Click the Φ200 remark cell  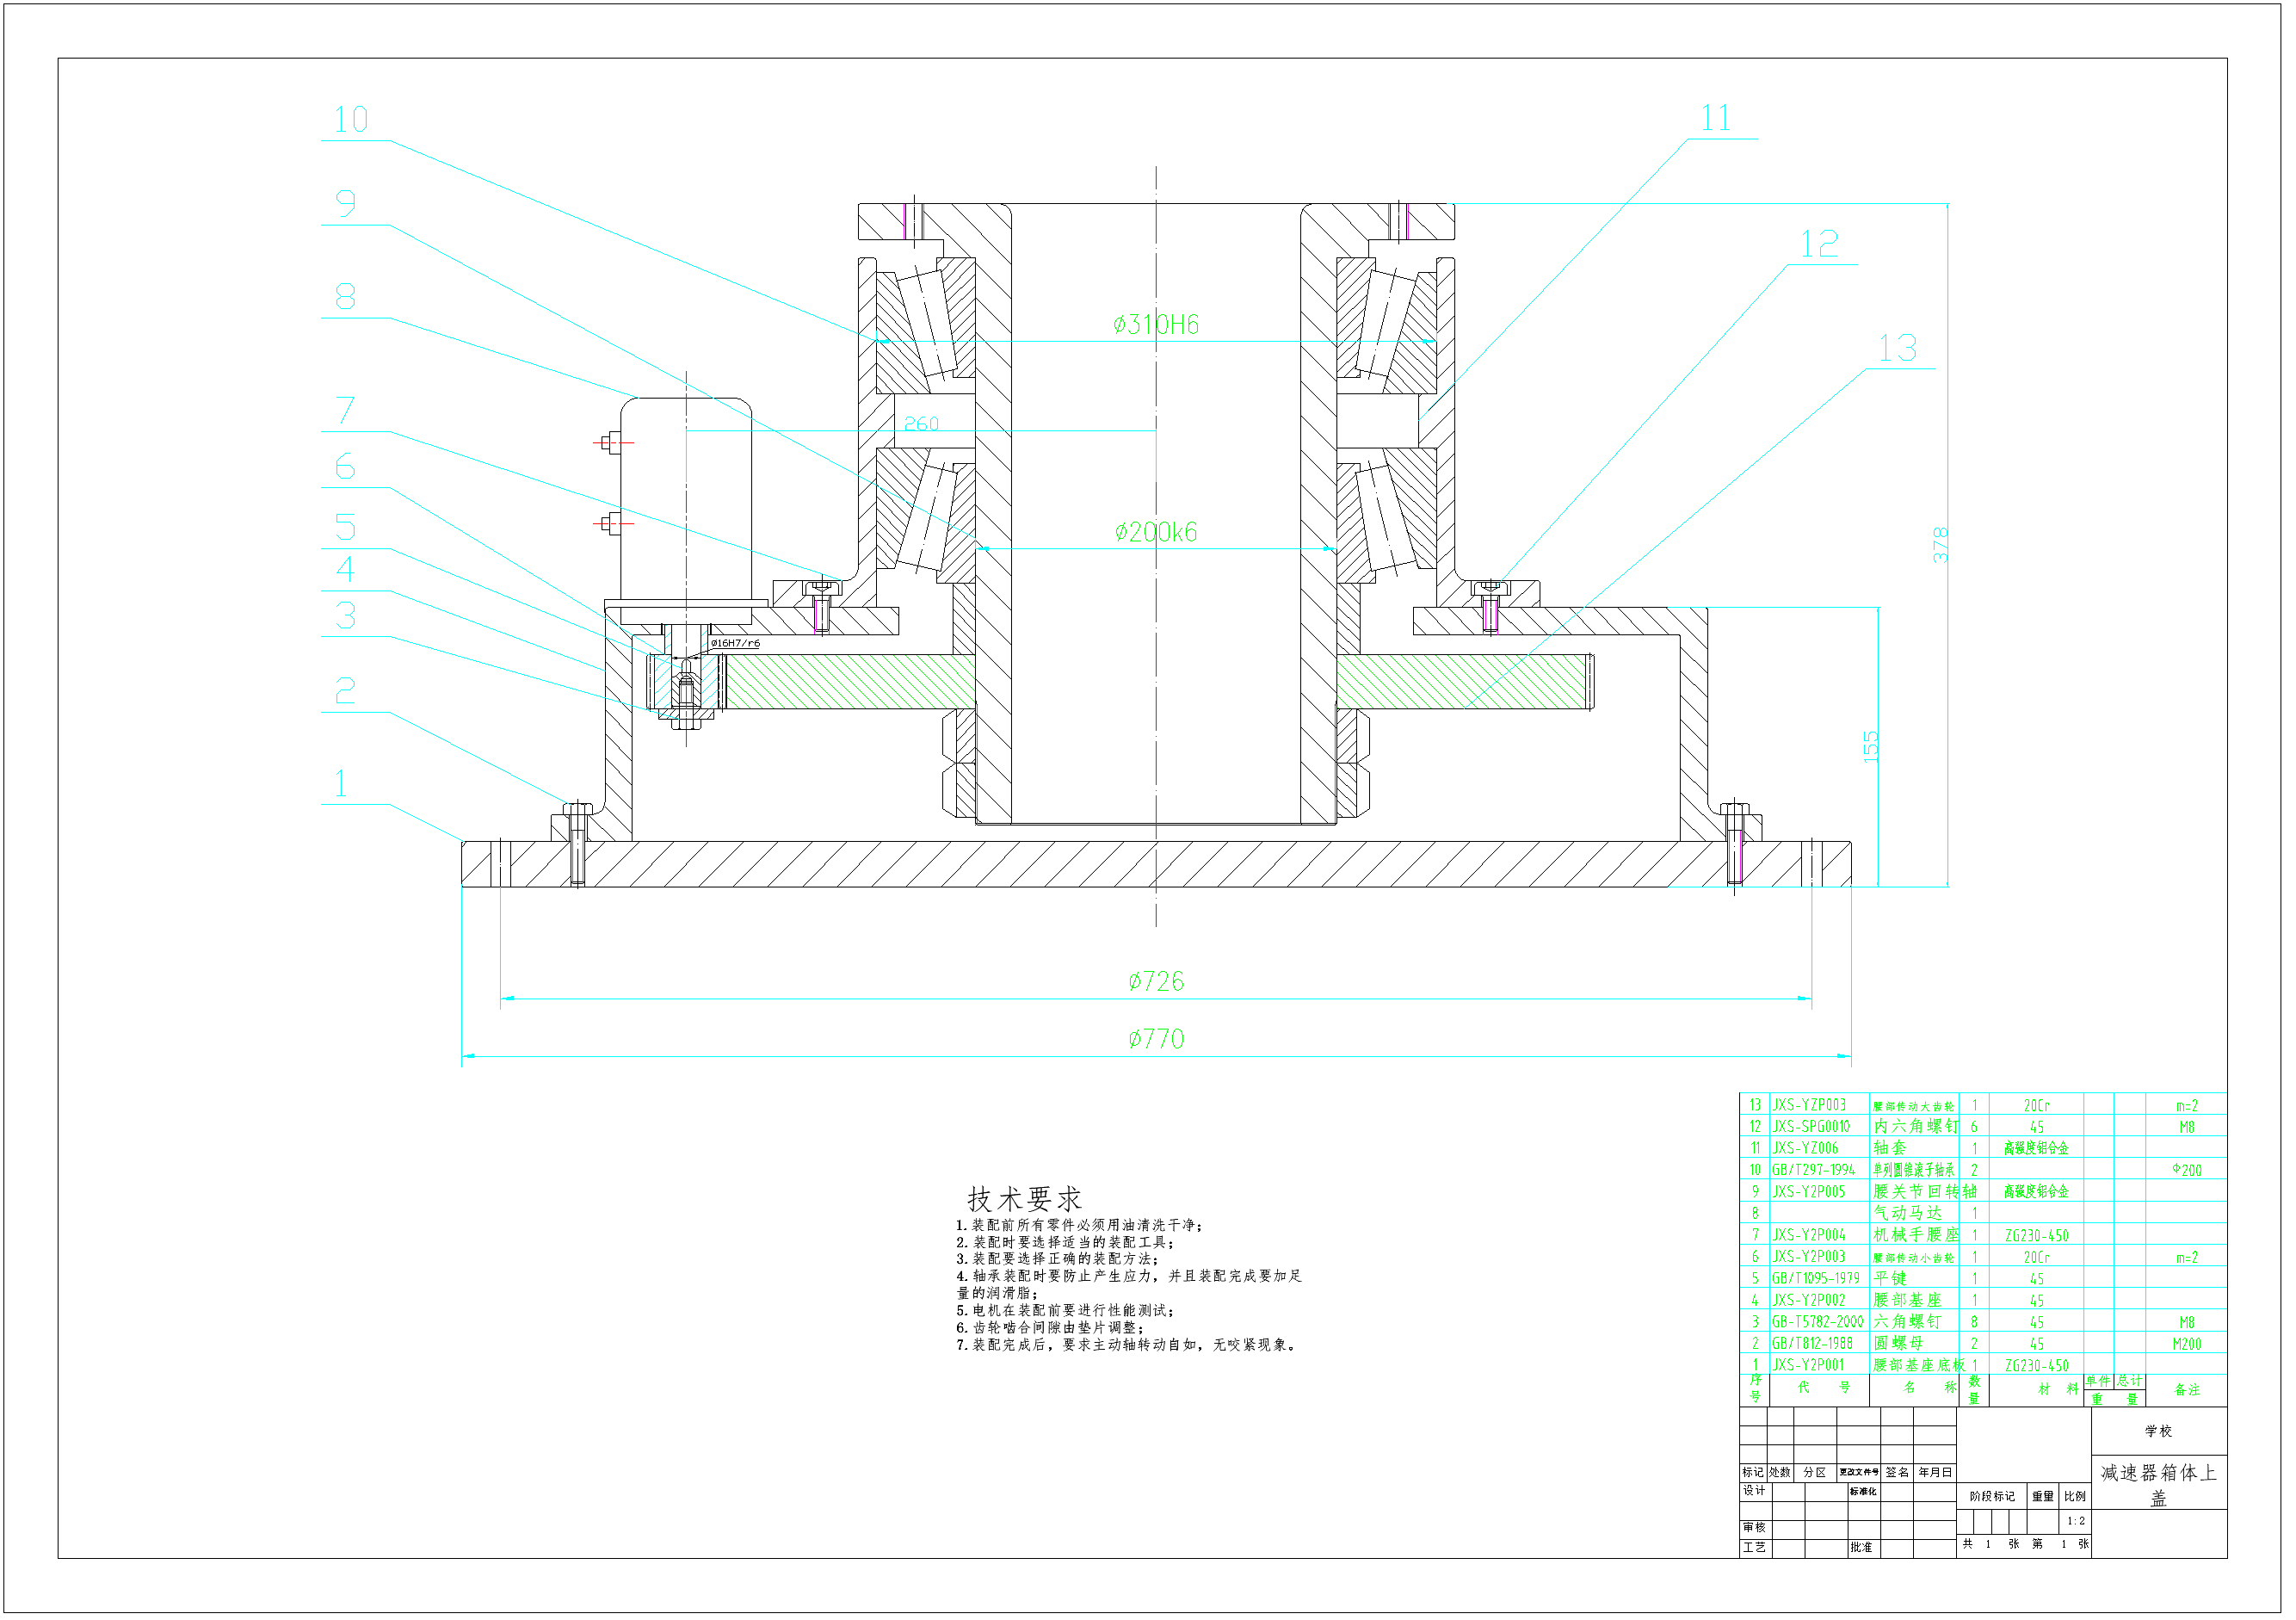tap(2186, 1170)
